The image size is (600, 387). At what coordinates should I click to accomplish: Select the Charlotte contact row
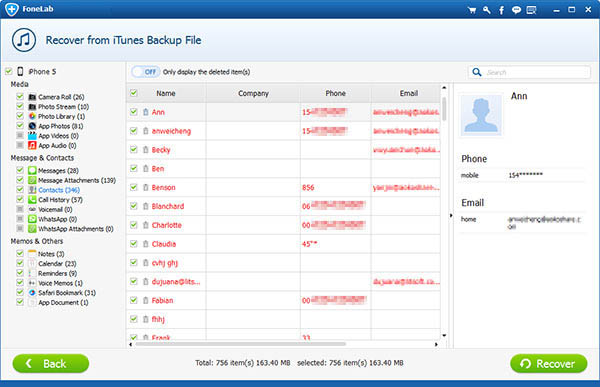click(x=283, y=225)
